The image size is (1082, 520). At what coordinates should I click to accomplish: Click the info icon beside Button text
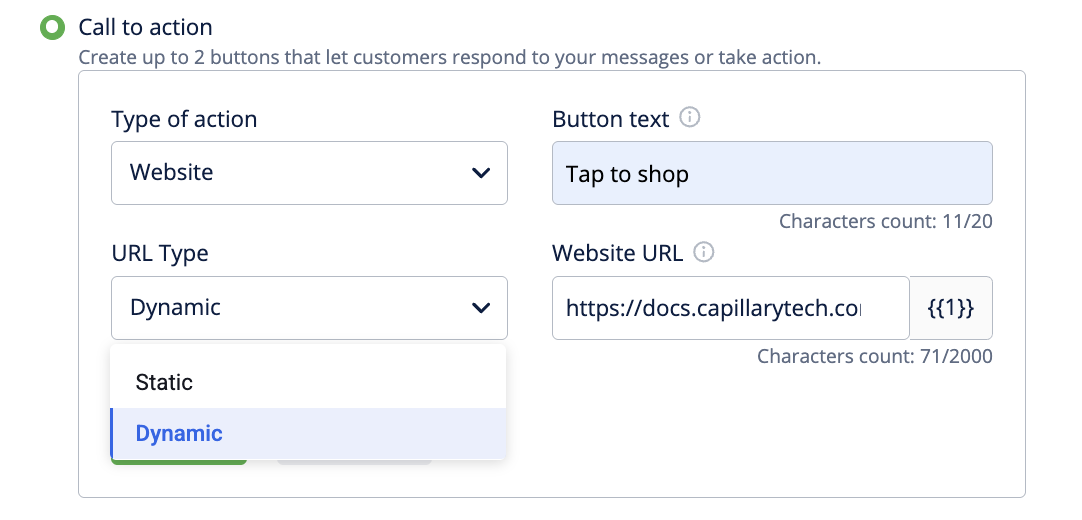coord(689,118)
